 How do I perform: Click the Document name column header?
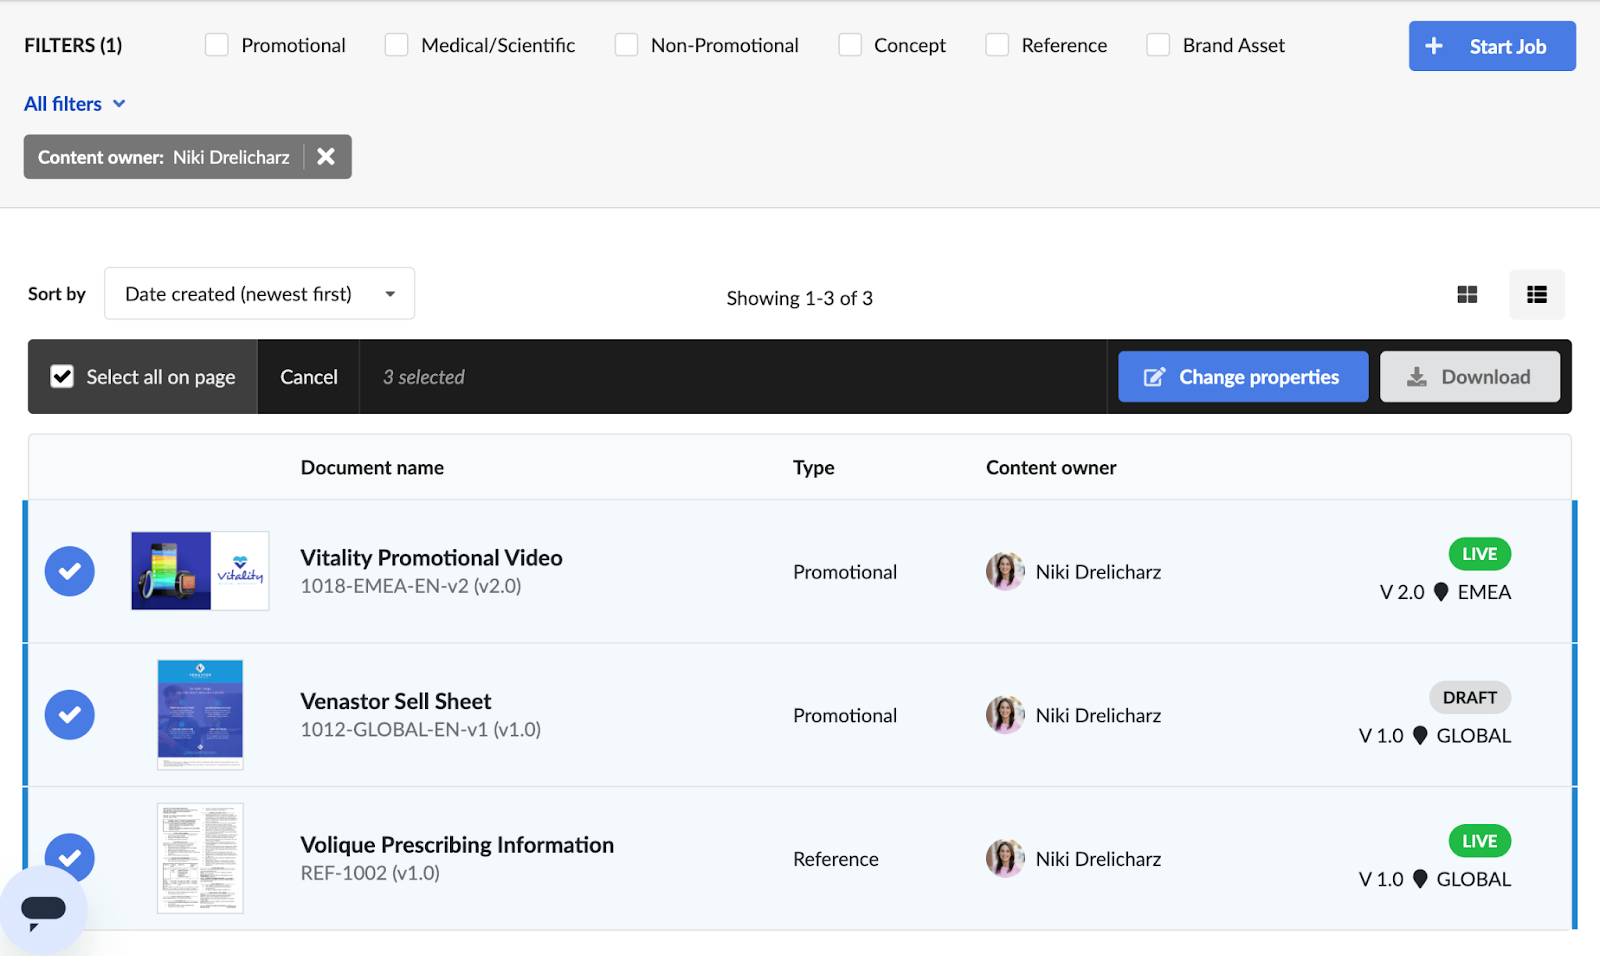(372, 467)
